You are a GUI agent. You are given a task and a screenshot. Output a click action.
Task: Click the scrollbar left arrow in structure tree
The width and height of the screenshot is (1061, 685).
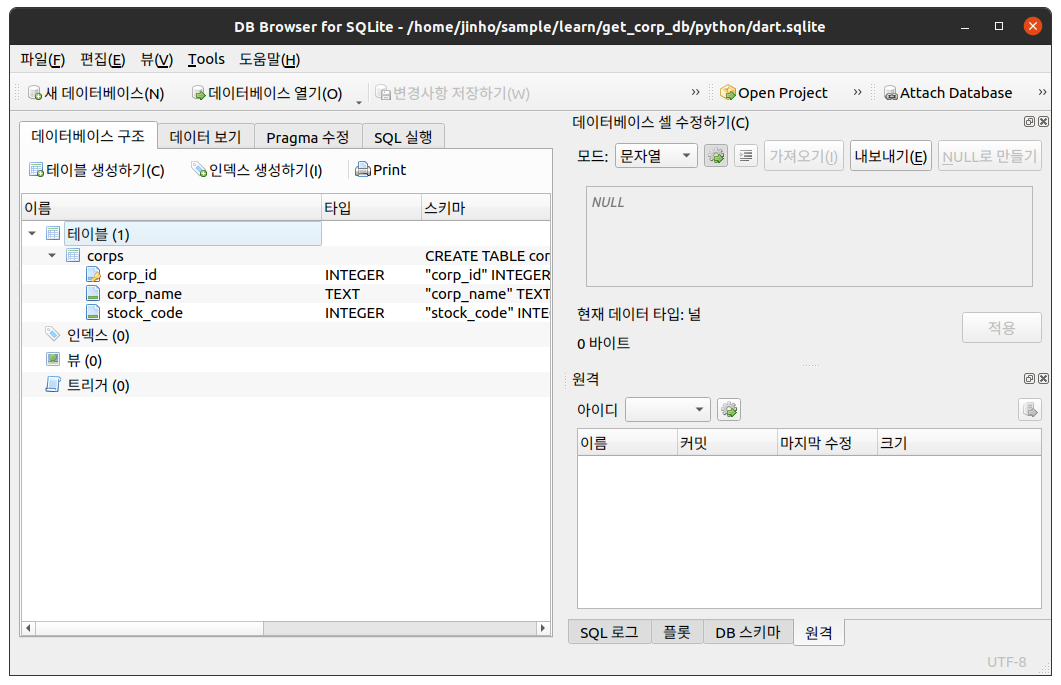pyautogui.click(x=28, y=628)
